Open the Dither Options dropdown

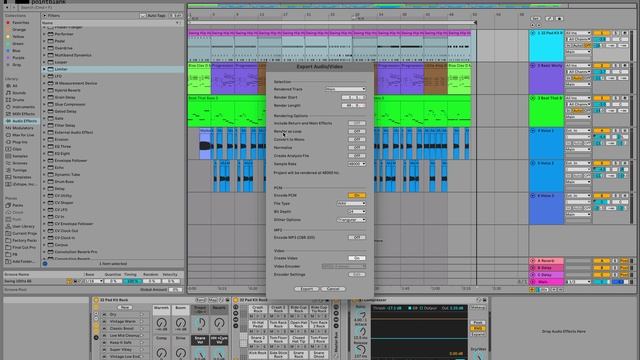coord(351,220)
